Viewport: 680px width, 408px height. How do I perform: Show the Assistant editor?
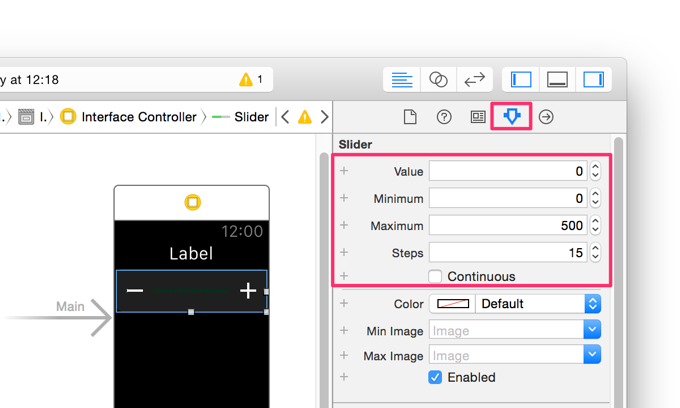(x=438, y=80)
